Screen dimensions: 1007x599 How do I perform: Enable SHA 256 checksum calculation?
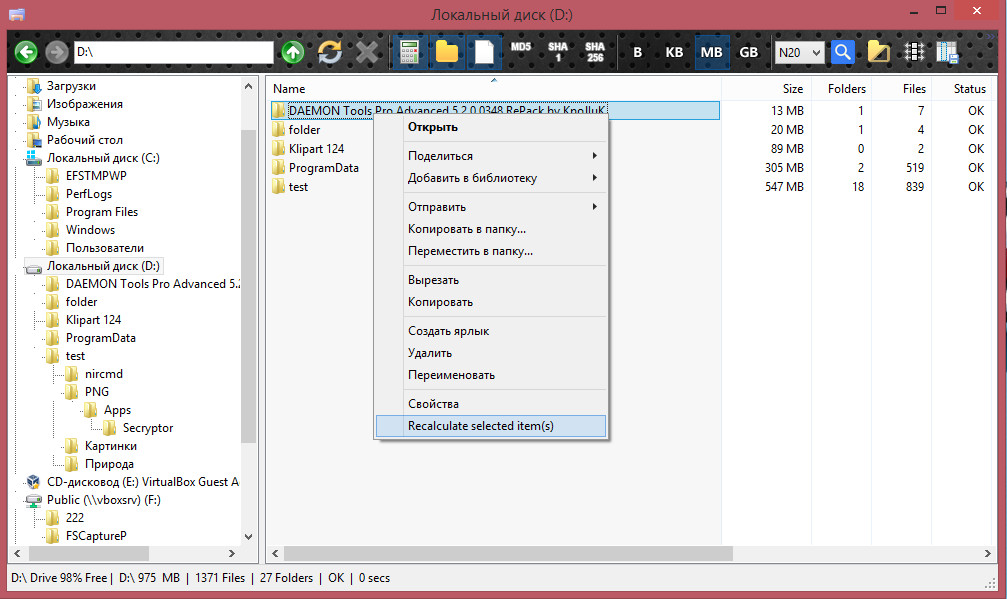[595, 52]
